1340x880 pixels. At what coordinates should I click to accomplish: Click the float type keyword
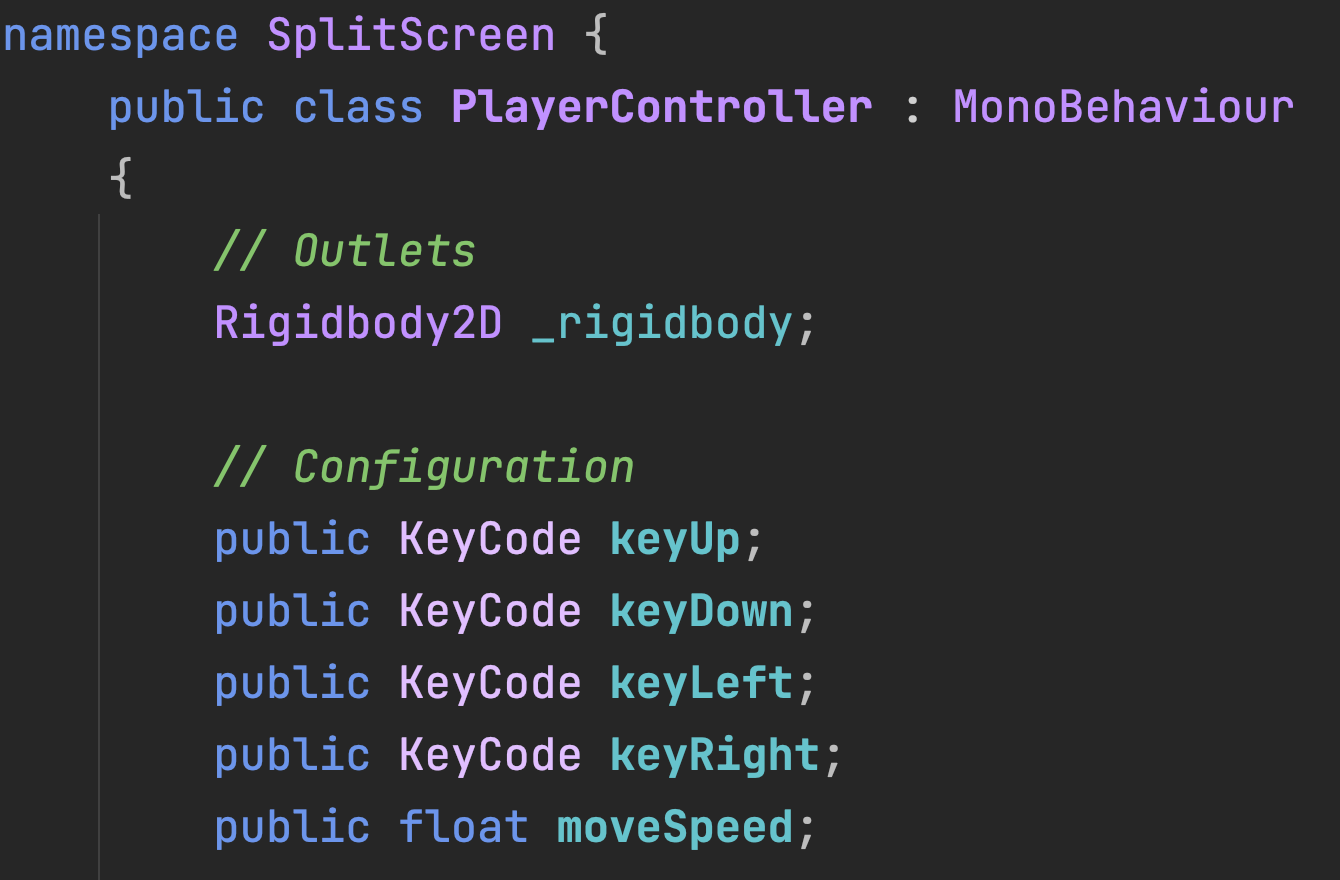(463, 828)
